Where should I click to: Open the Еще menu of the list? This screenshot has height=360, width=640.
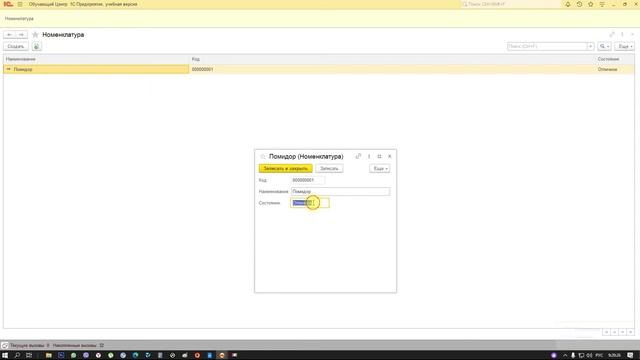(624, 46)
